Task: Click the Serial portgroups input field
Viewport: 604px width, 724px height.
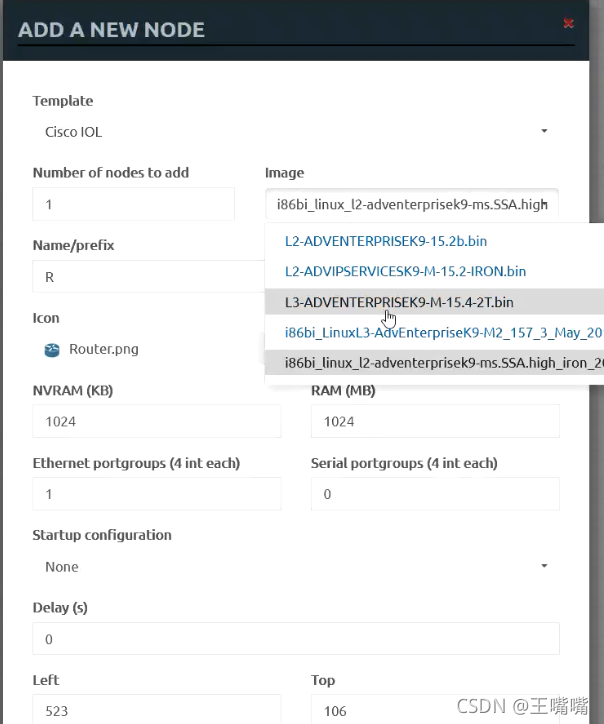Action: click(x=435, y=494)
